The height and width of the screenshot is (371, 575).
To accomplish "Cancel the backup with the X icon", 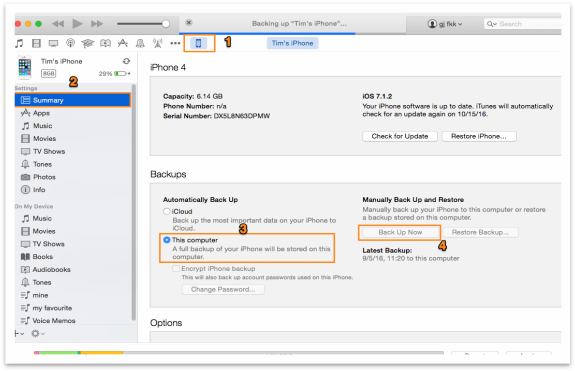I will (x=189, y=22).
